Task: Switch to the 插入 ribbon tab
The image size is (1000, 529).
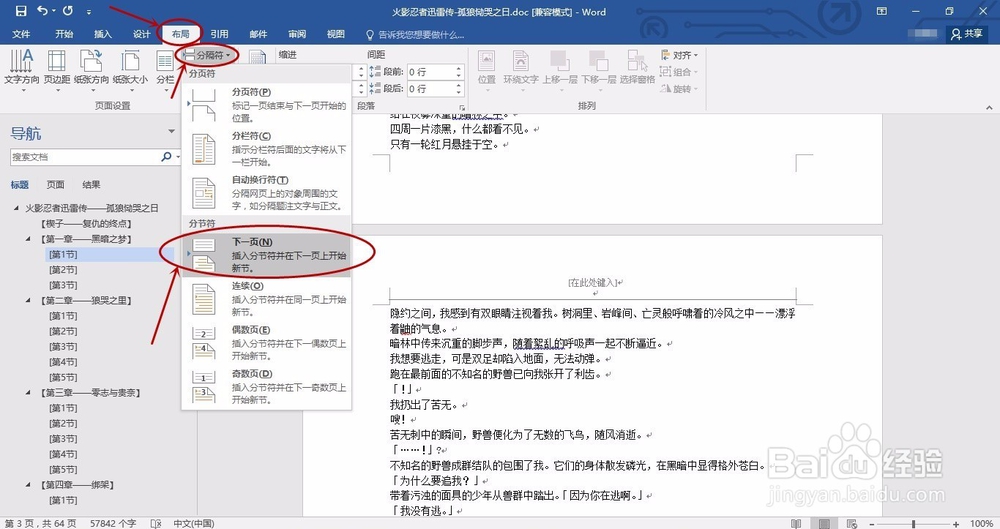Action: tap(103, 34)
